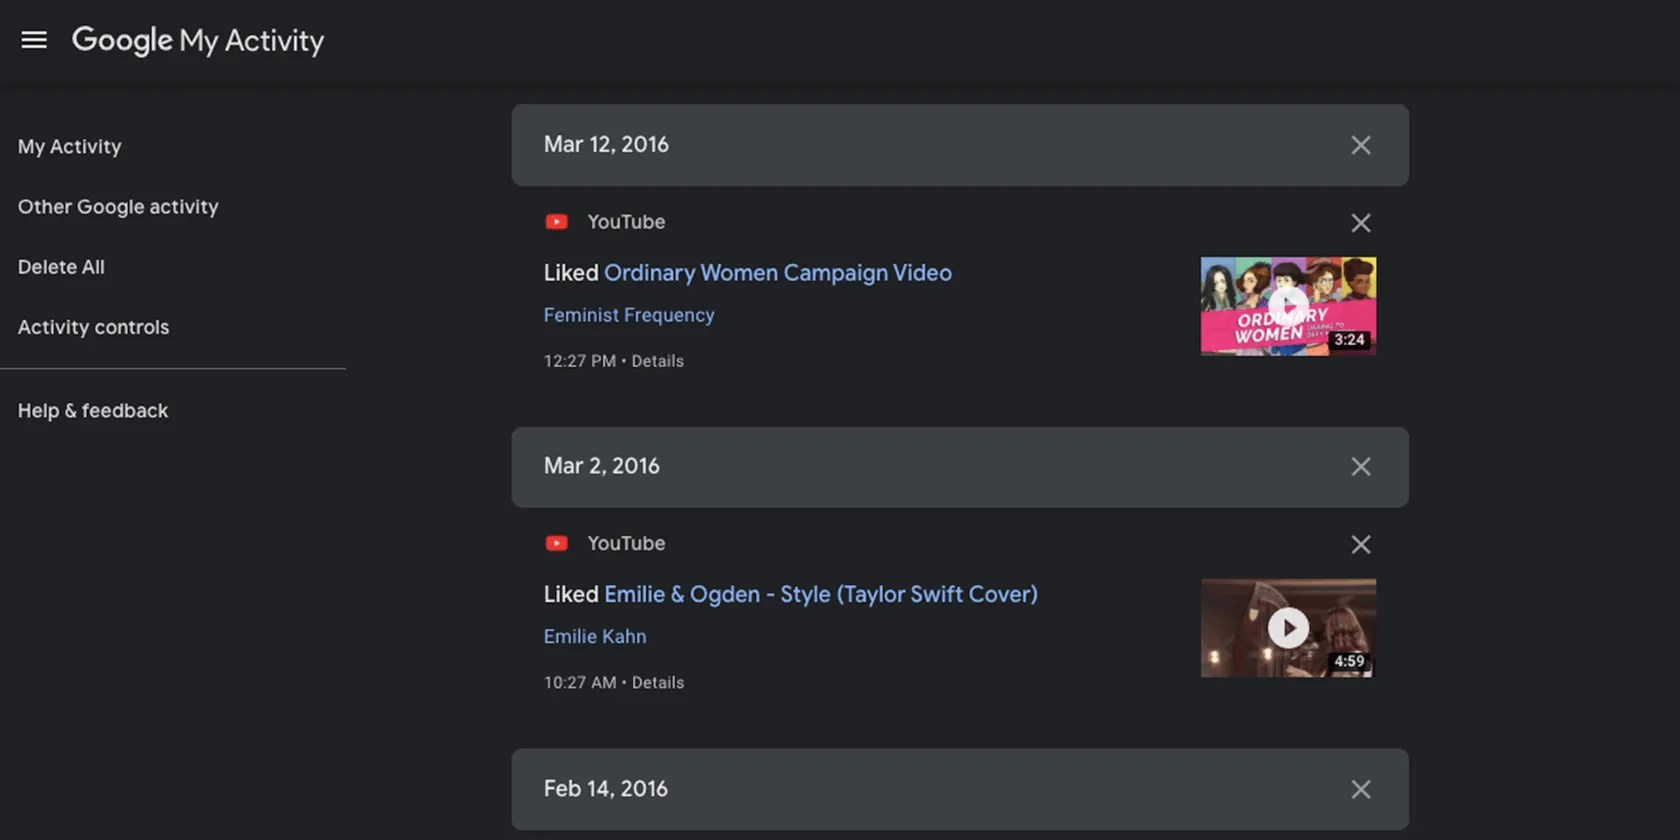Click YouTube label on Mar 2 entry

(626, 543)
